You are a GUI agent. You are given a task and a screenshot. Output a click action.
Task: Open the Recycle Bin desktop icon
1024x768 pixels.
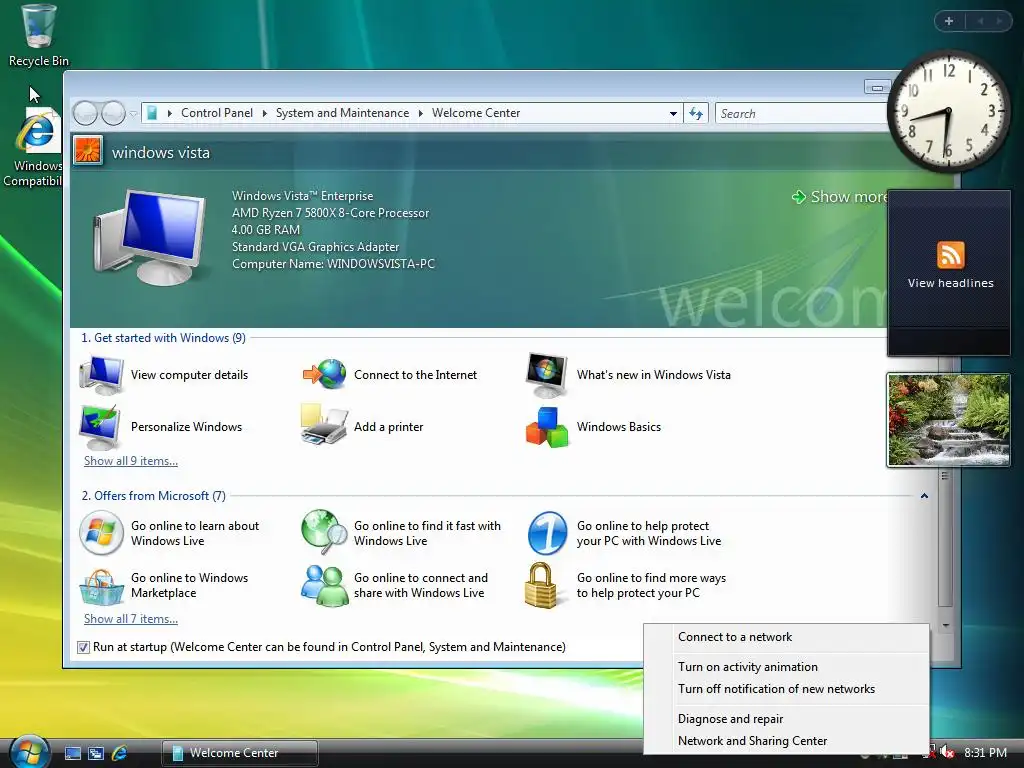38,35
